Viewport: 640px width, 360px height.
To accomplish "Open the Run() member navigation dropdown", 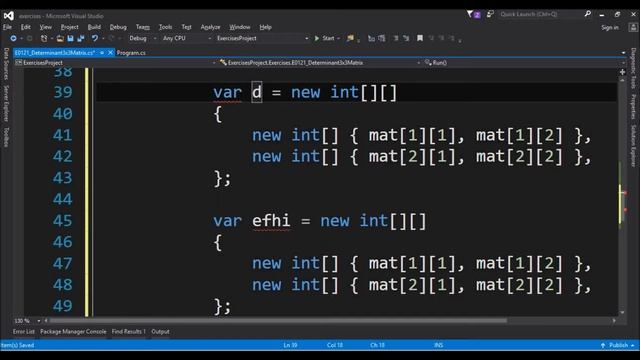I will [x=525, y=63].
